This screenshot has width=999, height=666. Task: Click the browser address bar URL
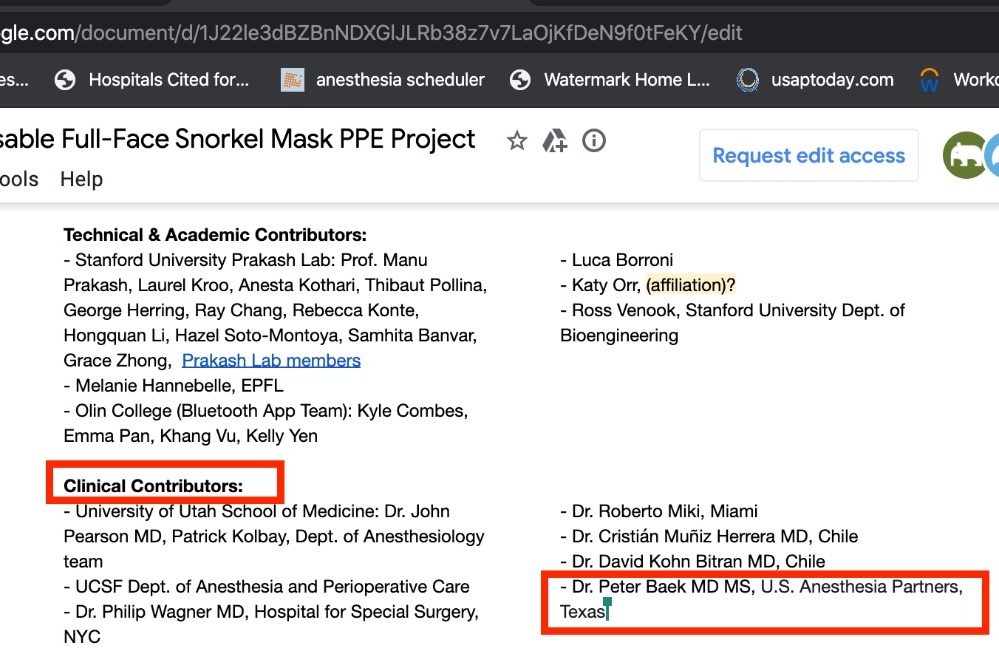pyautogui.click(x=371, y=33)
